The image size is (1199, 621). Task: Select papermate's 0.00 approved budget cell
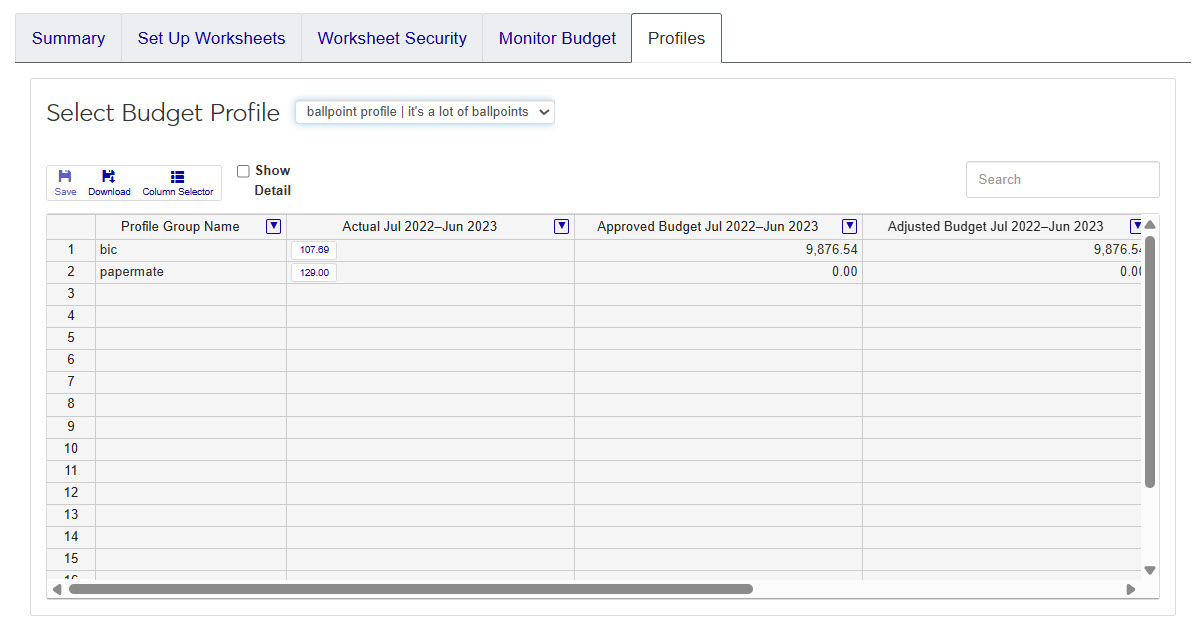718,272
